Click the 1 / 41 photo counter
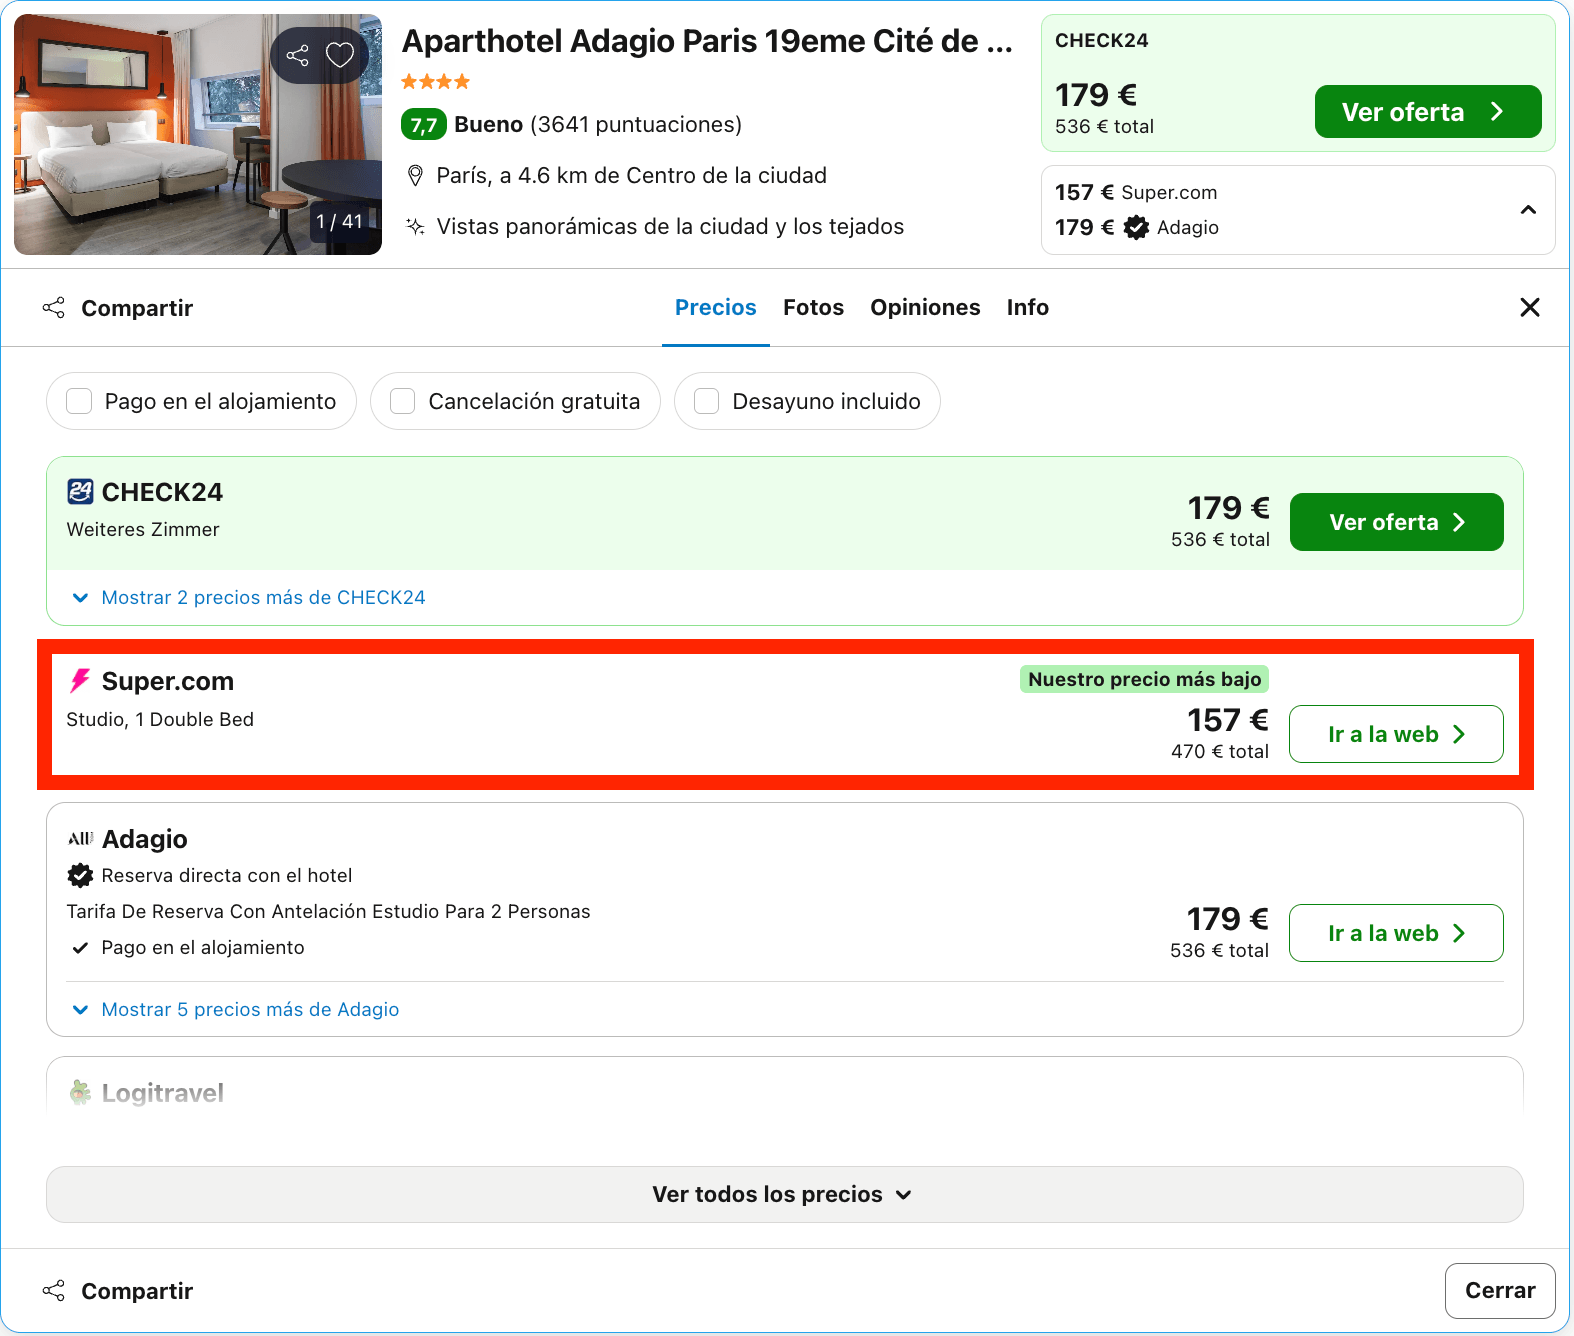The height and width of the screenshot is (1336, 1574). pos(340,221)
